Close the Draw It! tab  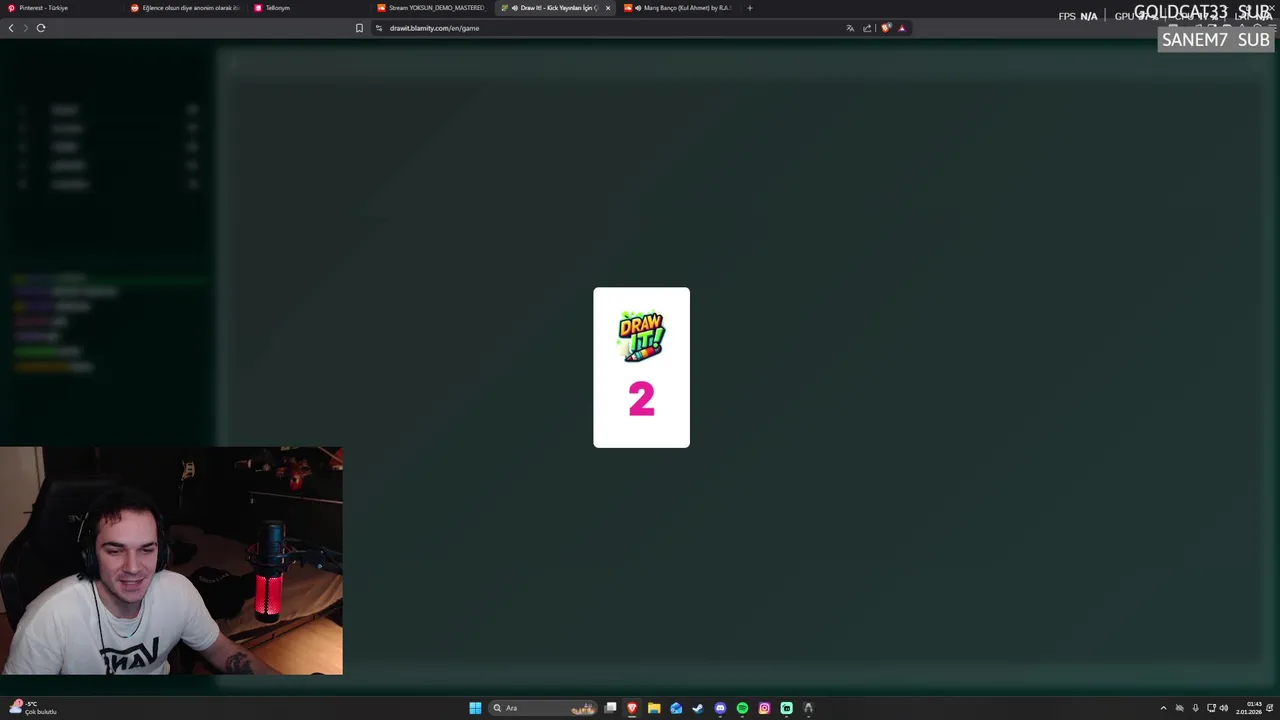(x=607, y=8)
